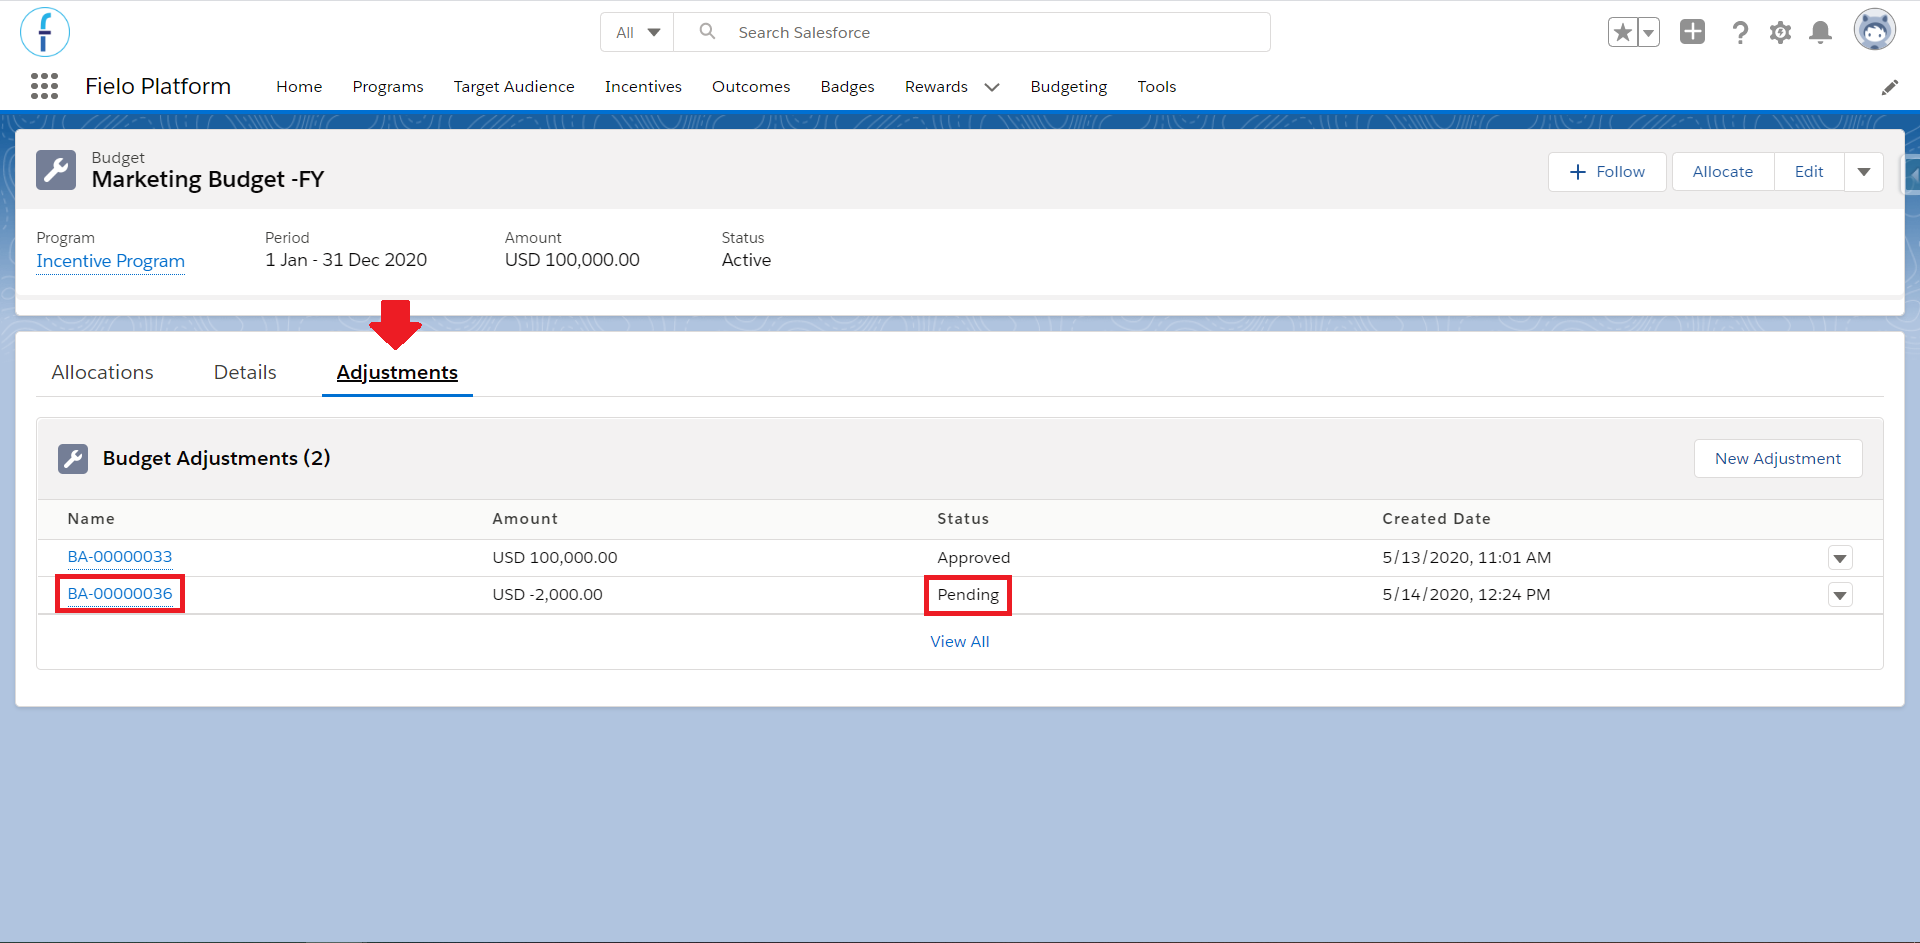Screen dimensions: 1920x943
Task: Click the Fielo Platform app name
Action: (x=158, y=87)
